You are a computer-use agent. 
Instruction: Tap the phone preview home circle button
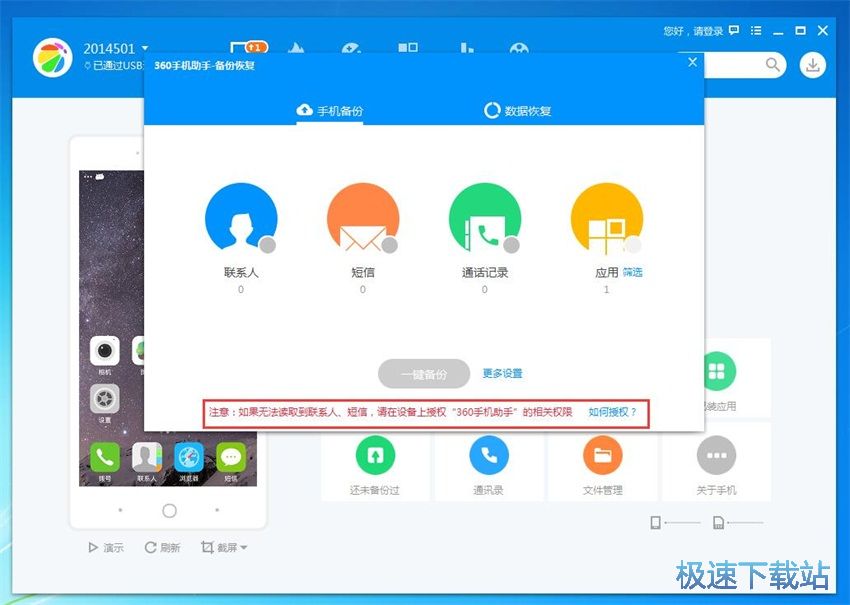(170, 511)
